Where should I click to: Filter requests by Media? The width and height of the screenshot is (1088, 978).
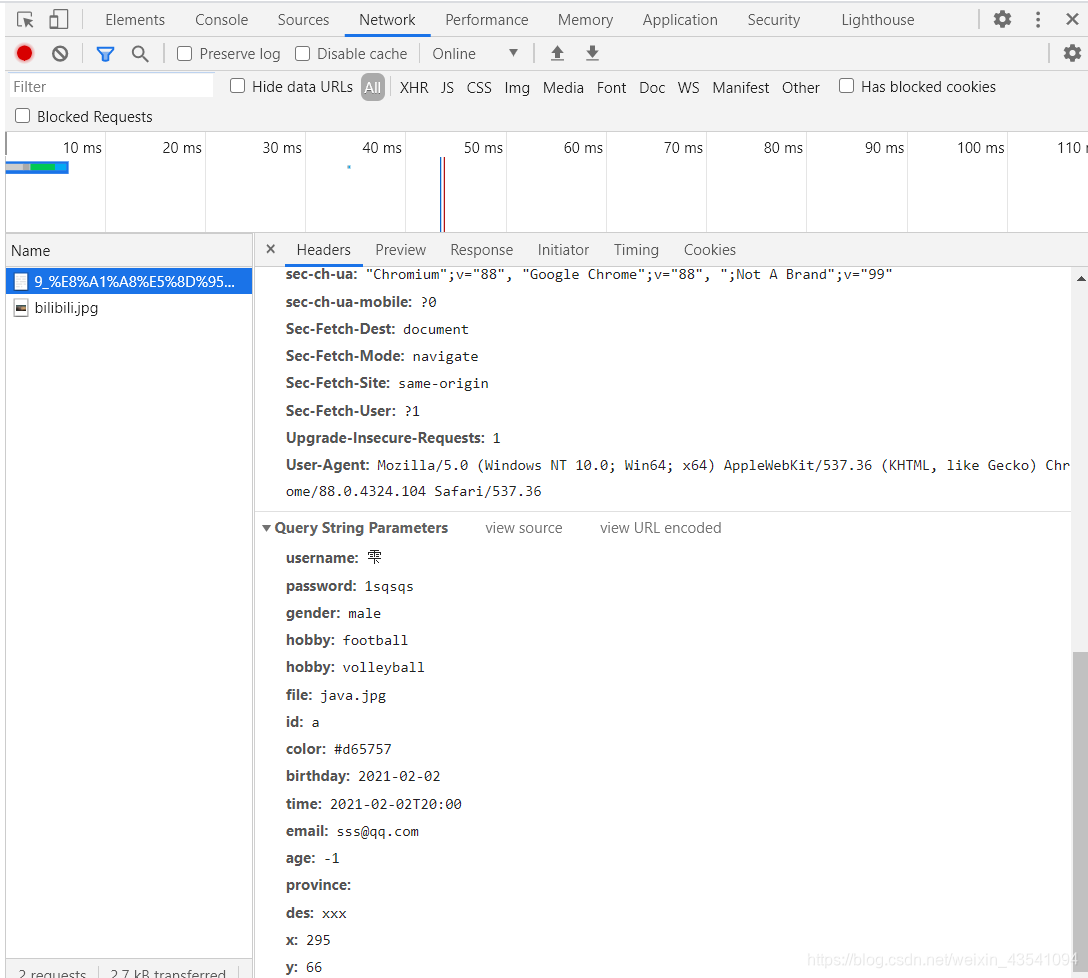click(x=563, y=87)
